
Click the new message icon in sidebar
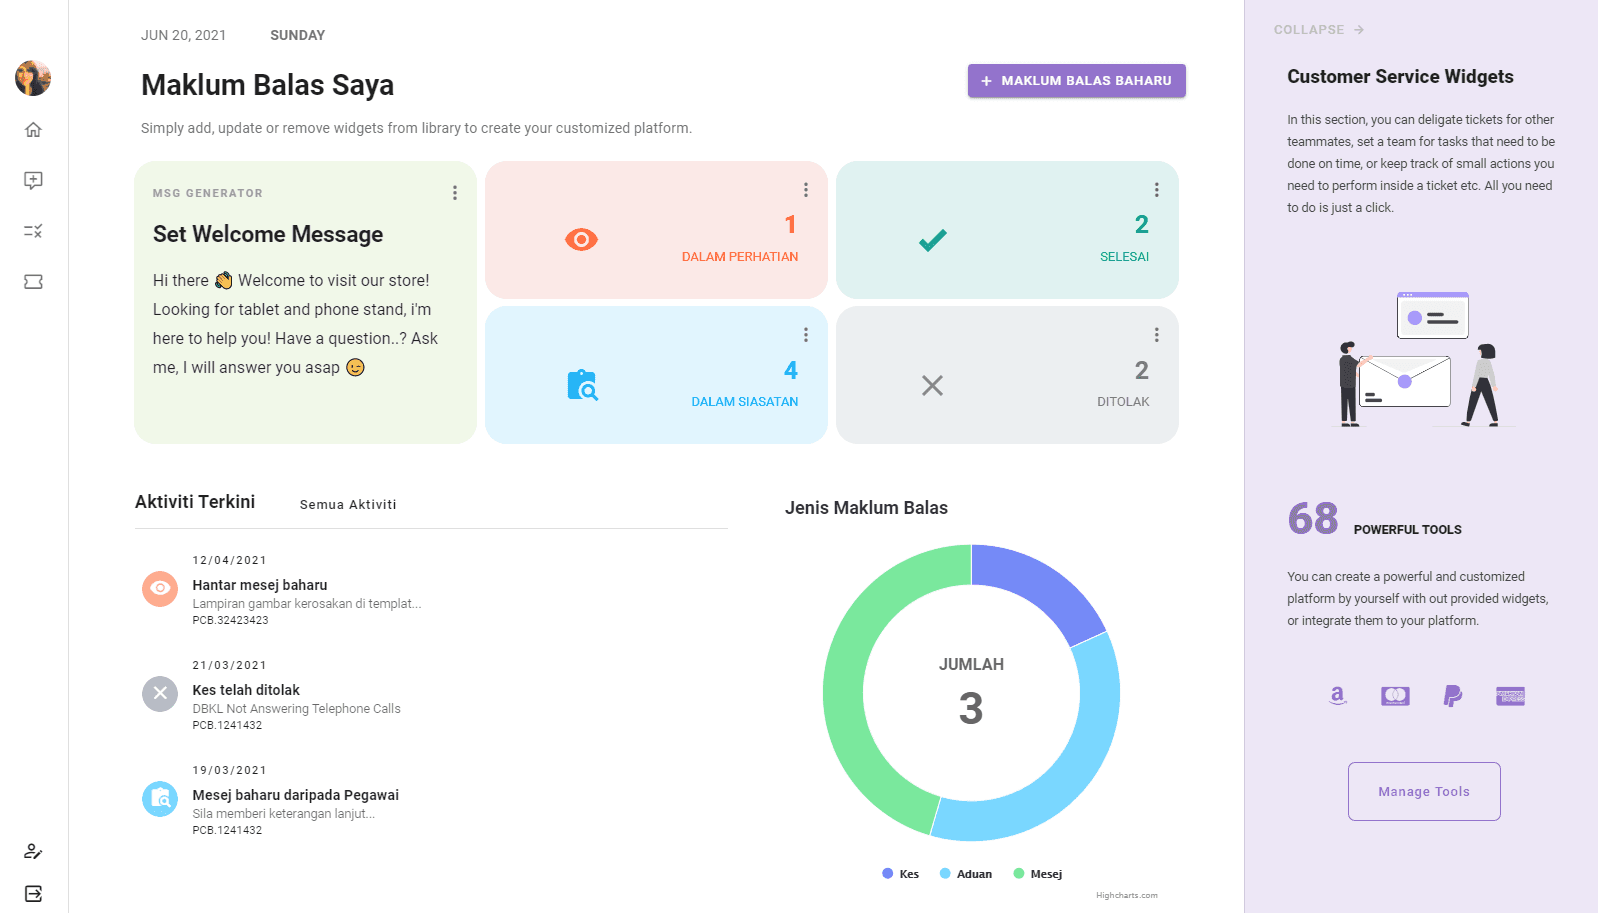click(33, 180)
